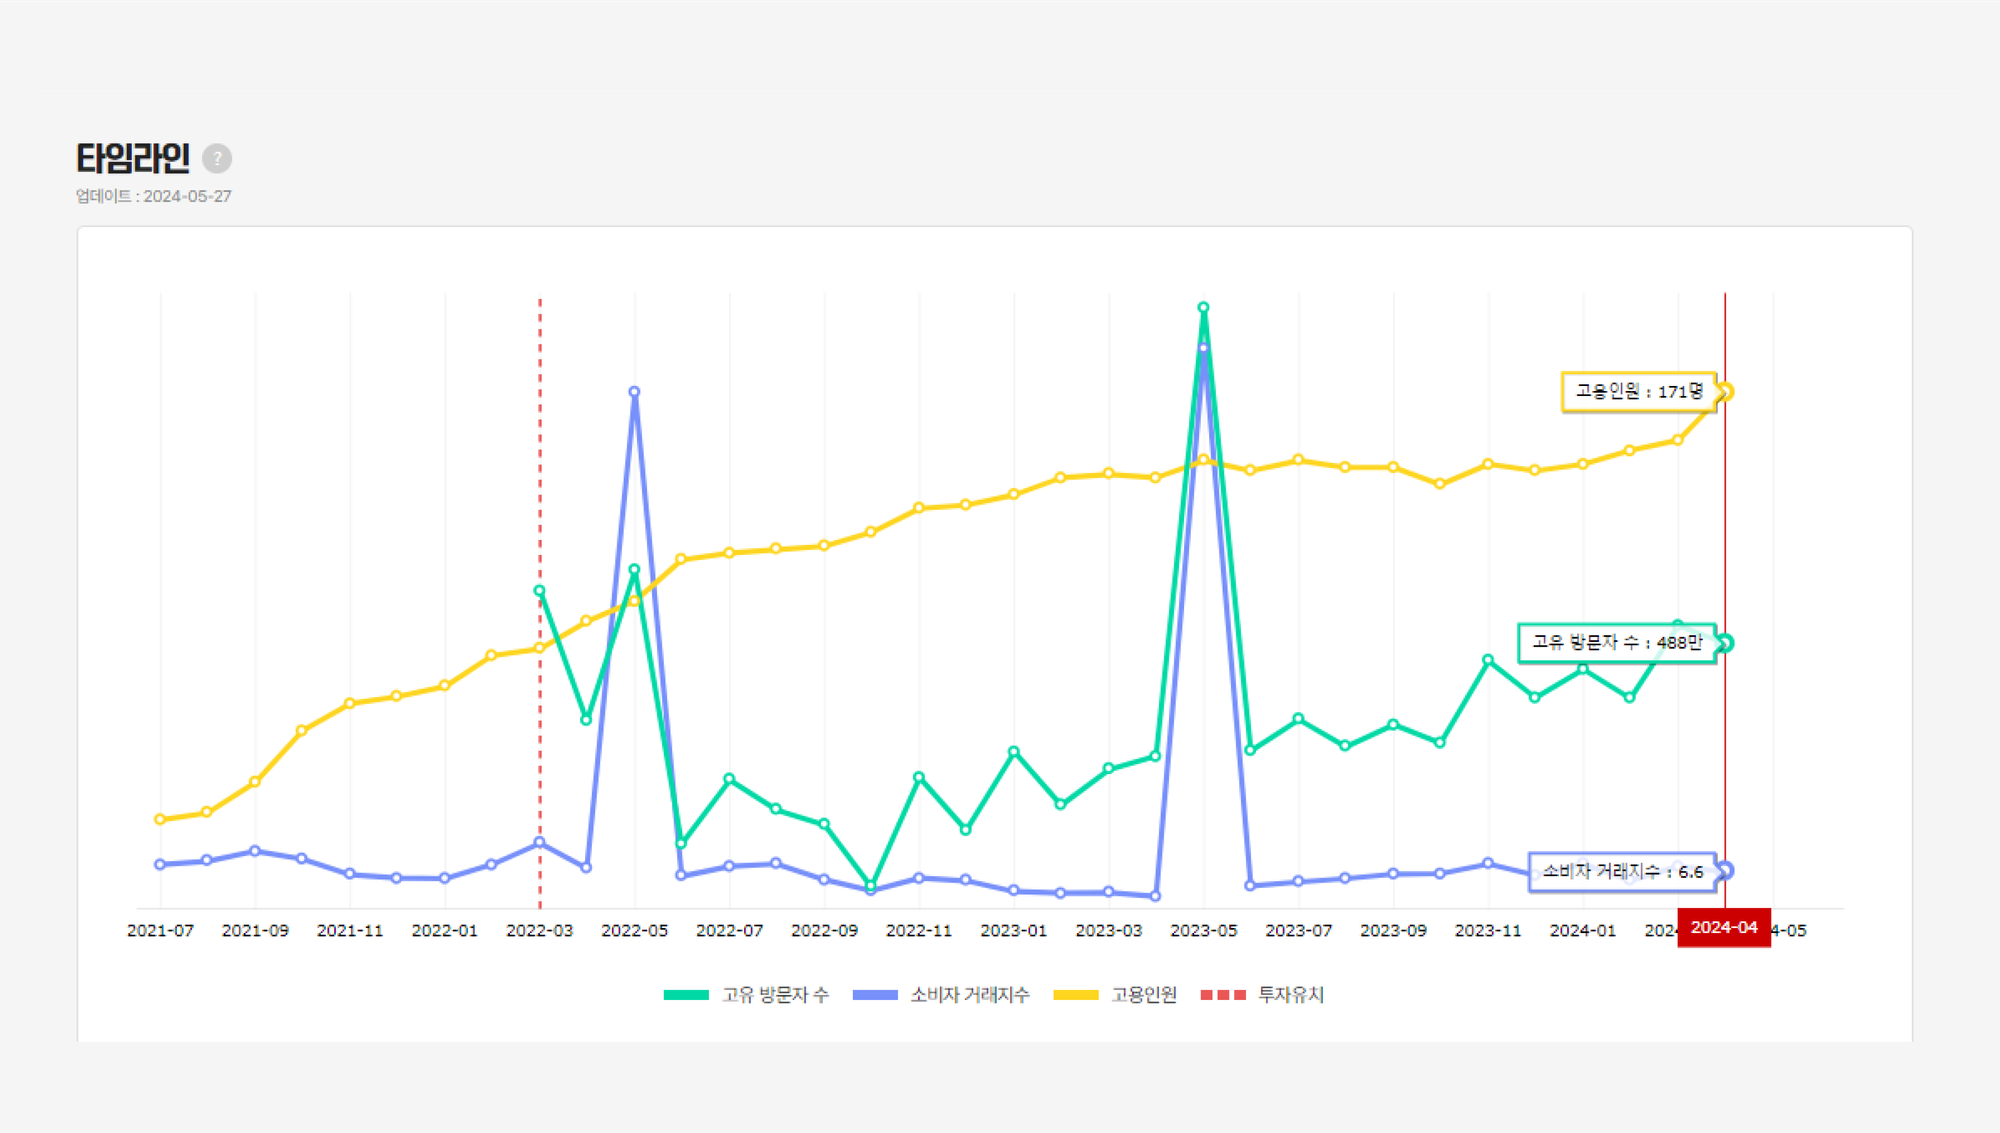Click the 2022-11 axis label
This screenshot has width=2000, height=1133.
918,930
